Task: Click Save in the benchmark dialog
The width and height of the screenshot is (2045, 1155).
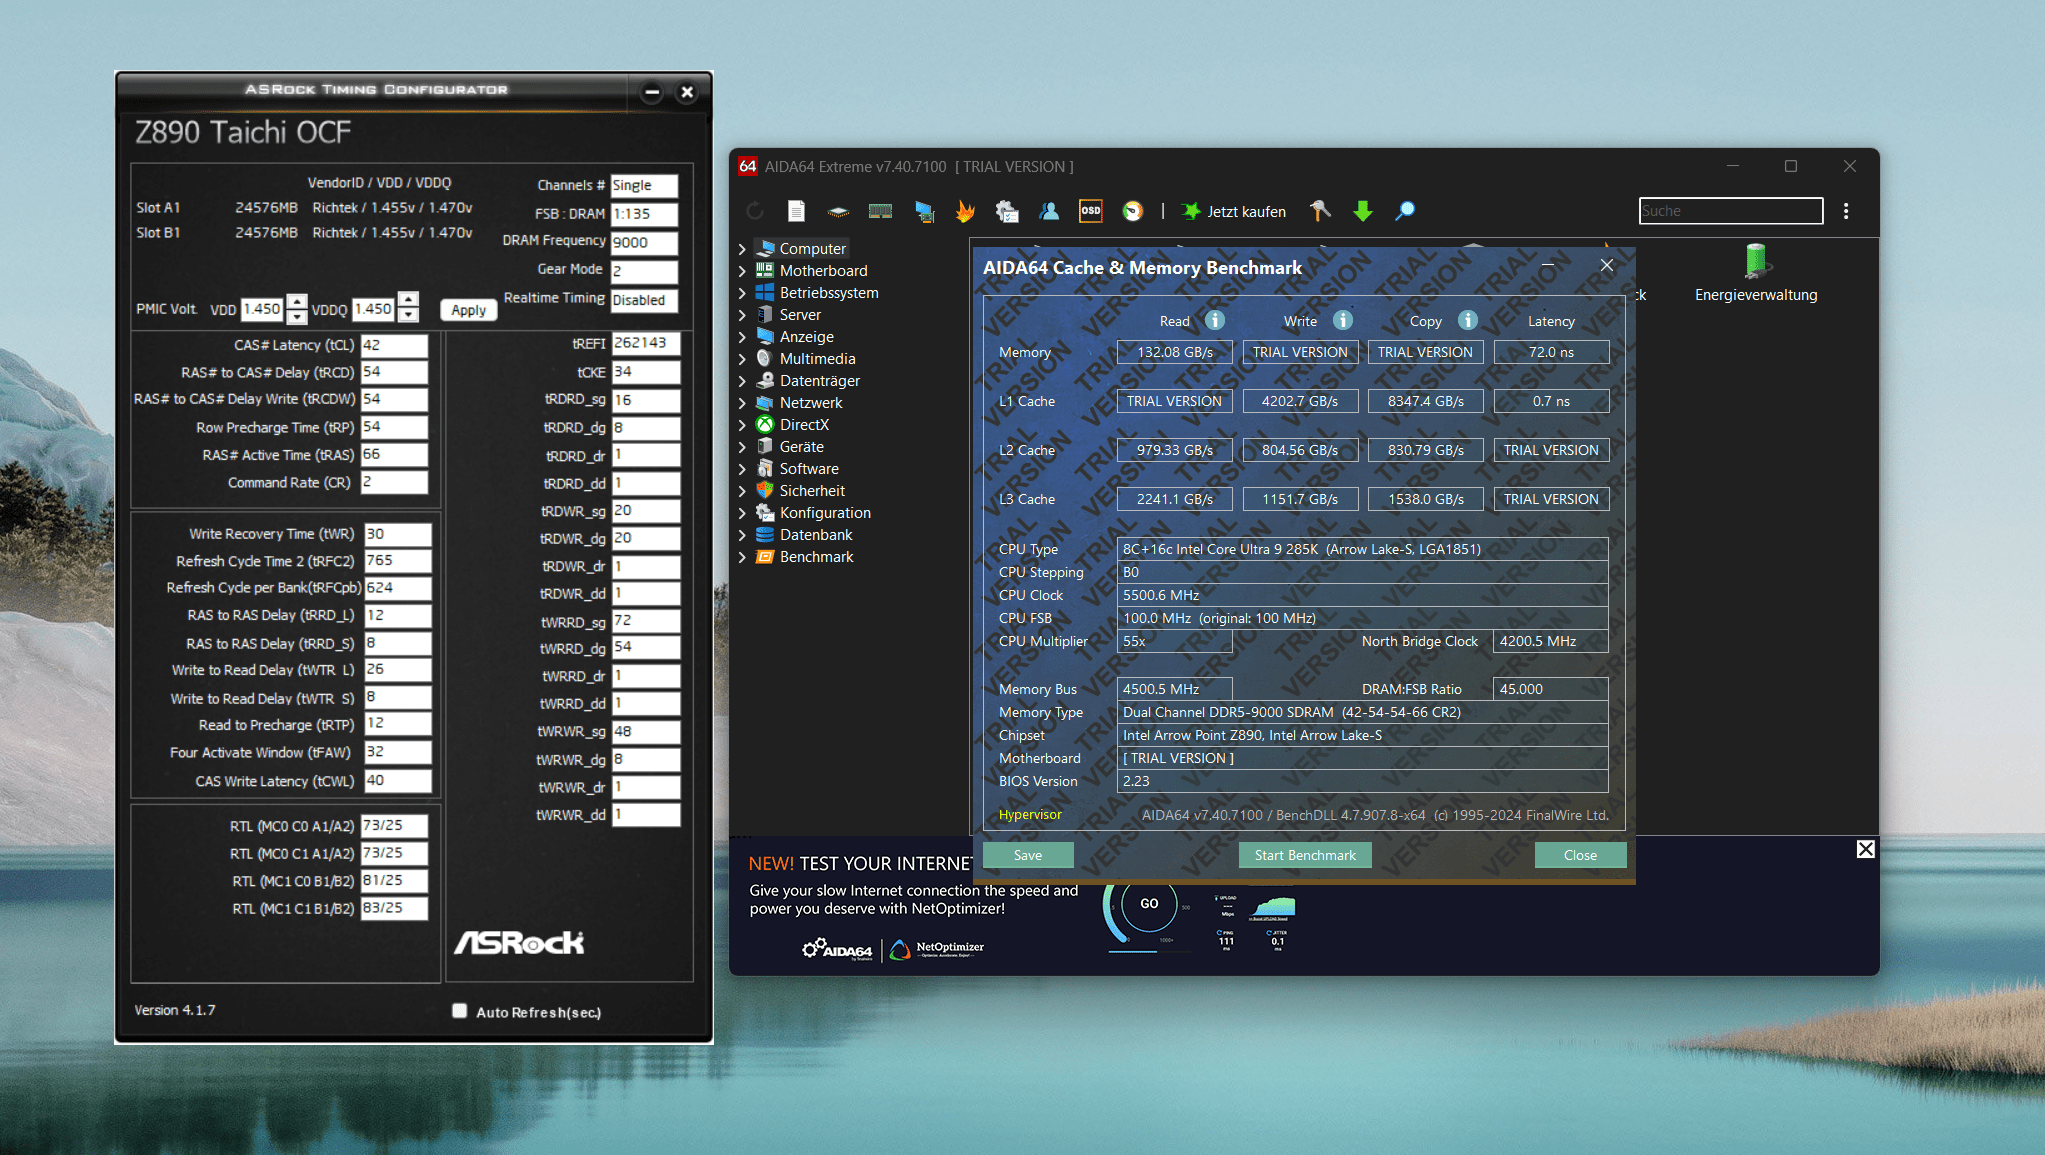Action: (x=1028, y=855)
